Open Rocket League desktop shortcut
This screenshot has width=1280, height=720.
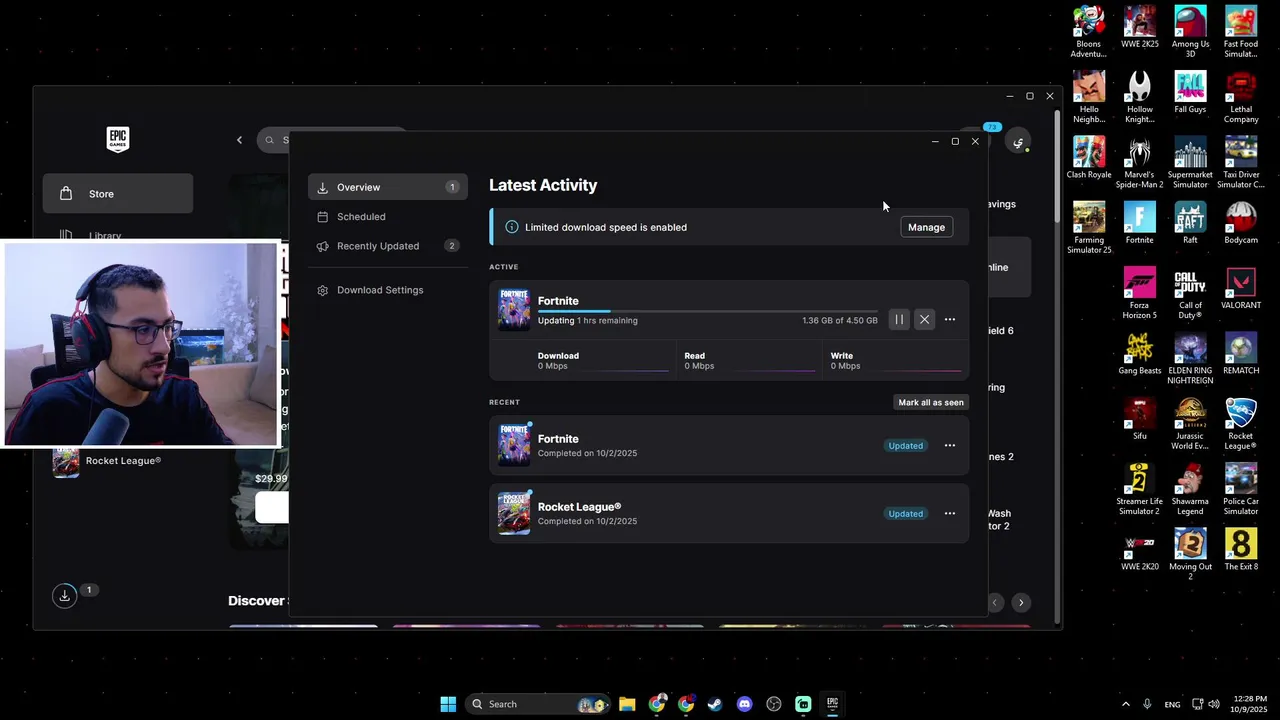click(1241, 423)
